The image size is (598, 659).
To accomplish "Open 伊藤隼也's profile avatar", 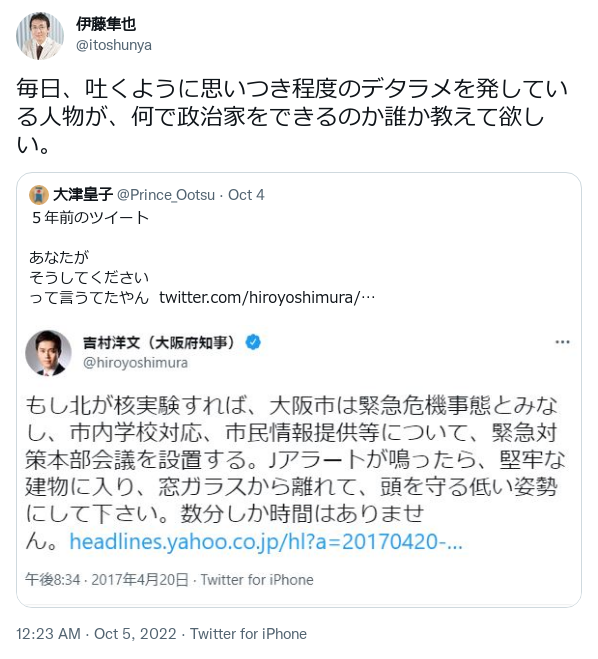I will [40, 35].
